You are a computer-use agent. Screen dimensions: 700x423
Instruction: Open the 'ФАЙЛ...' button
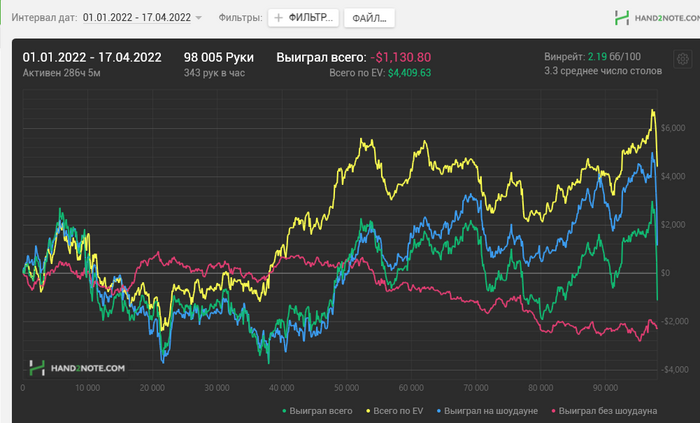(x=369, y=18)
